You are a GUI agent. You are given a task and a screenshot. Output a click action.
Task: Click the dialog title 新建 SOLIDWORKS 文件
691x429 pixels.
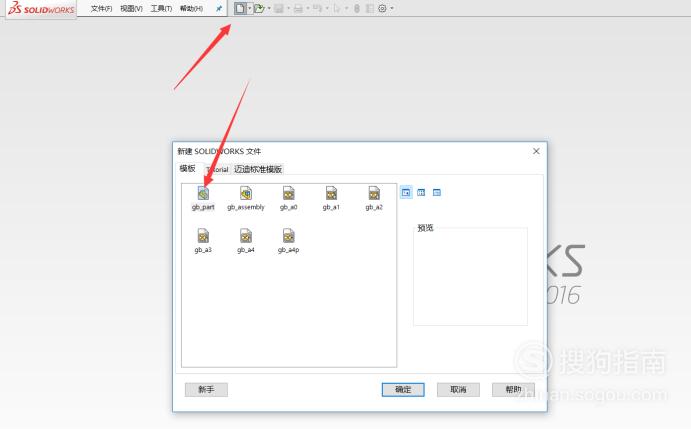pyautogui.click(x=219, y=151)
